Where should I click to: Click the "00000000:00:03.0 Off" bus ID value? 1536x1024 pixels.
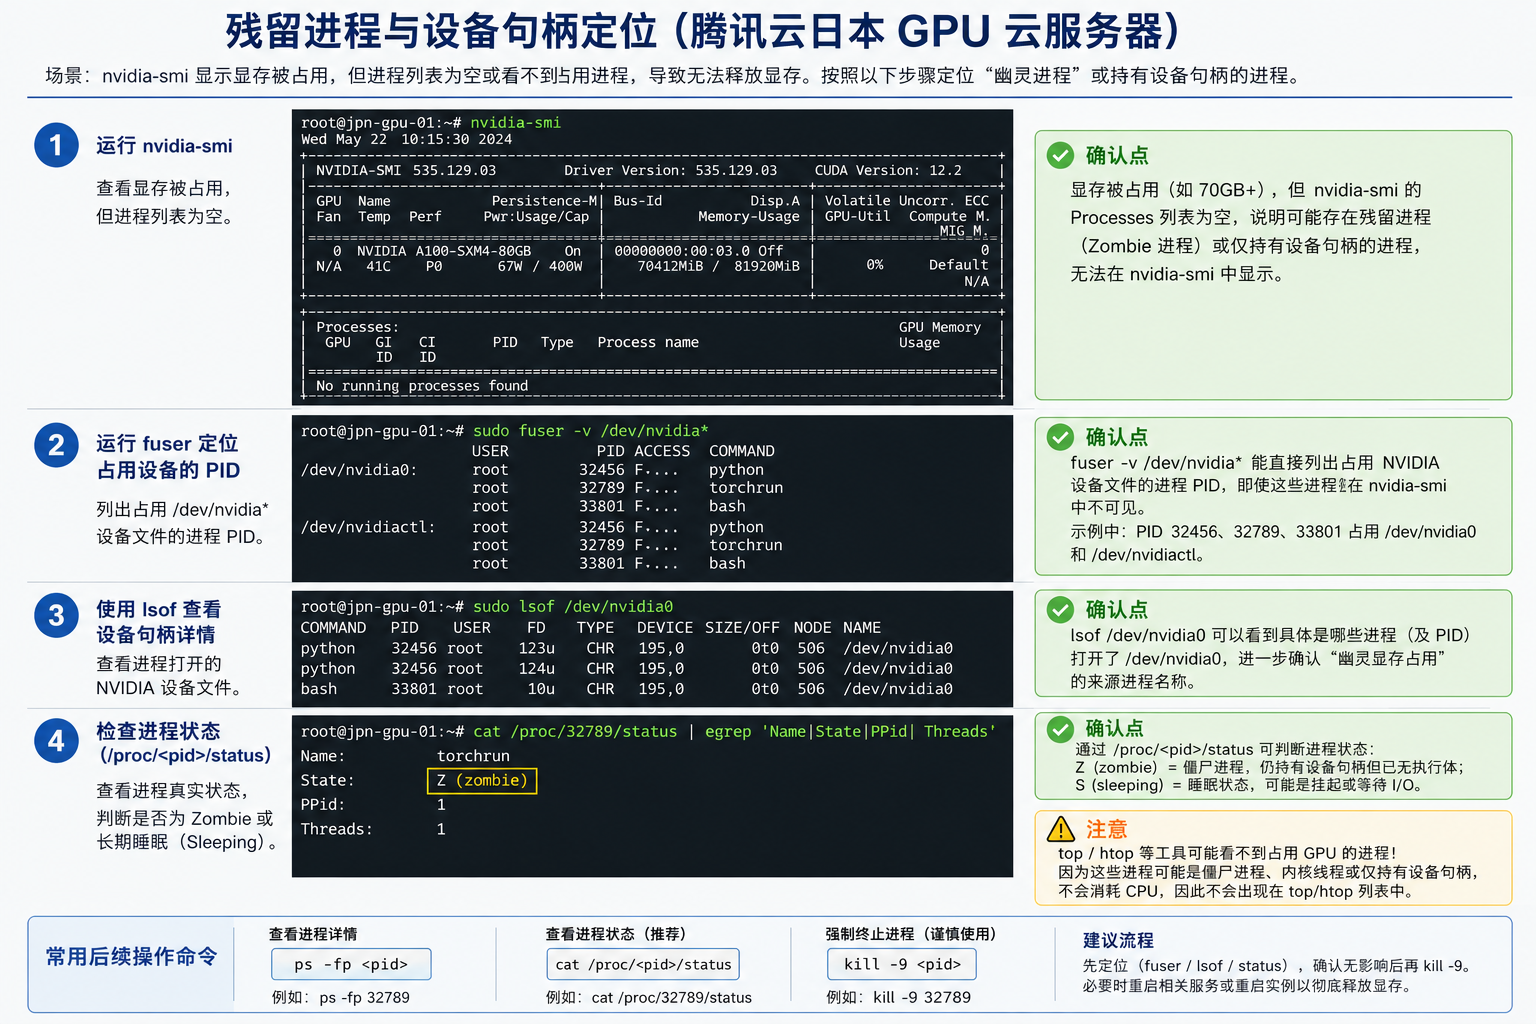(699, 251)
